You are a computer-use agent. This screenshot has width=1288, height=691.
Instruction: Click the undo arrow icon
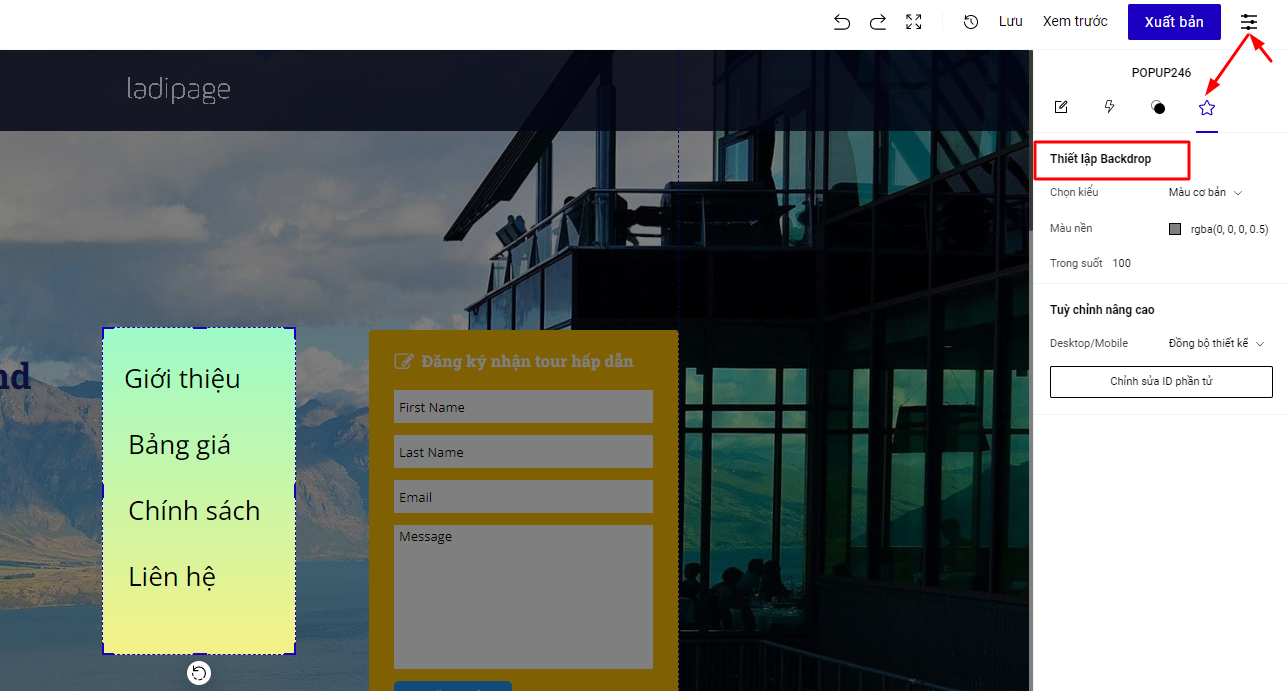tap(841, 22)
